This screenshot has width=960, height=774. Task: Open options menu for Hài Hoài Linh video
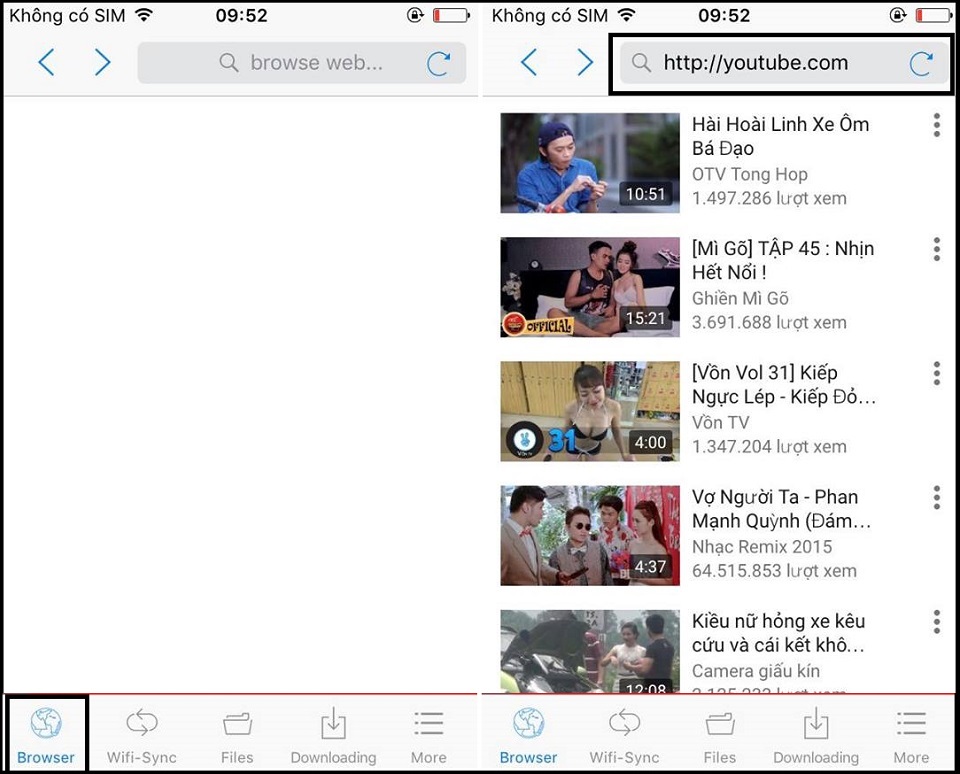pyautogui.click(x=936, y=126)
